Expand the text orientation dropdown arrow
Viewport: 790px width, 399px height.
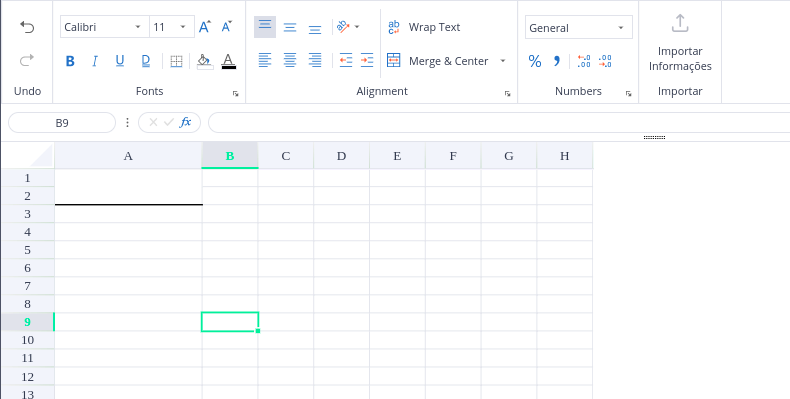click(357, 27)
